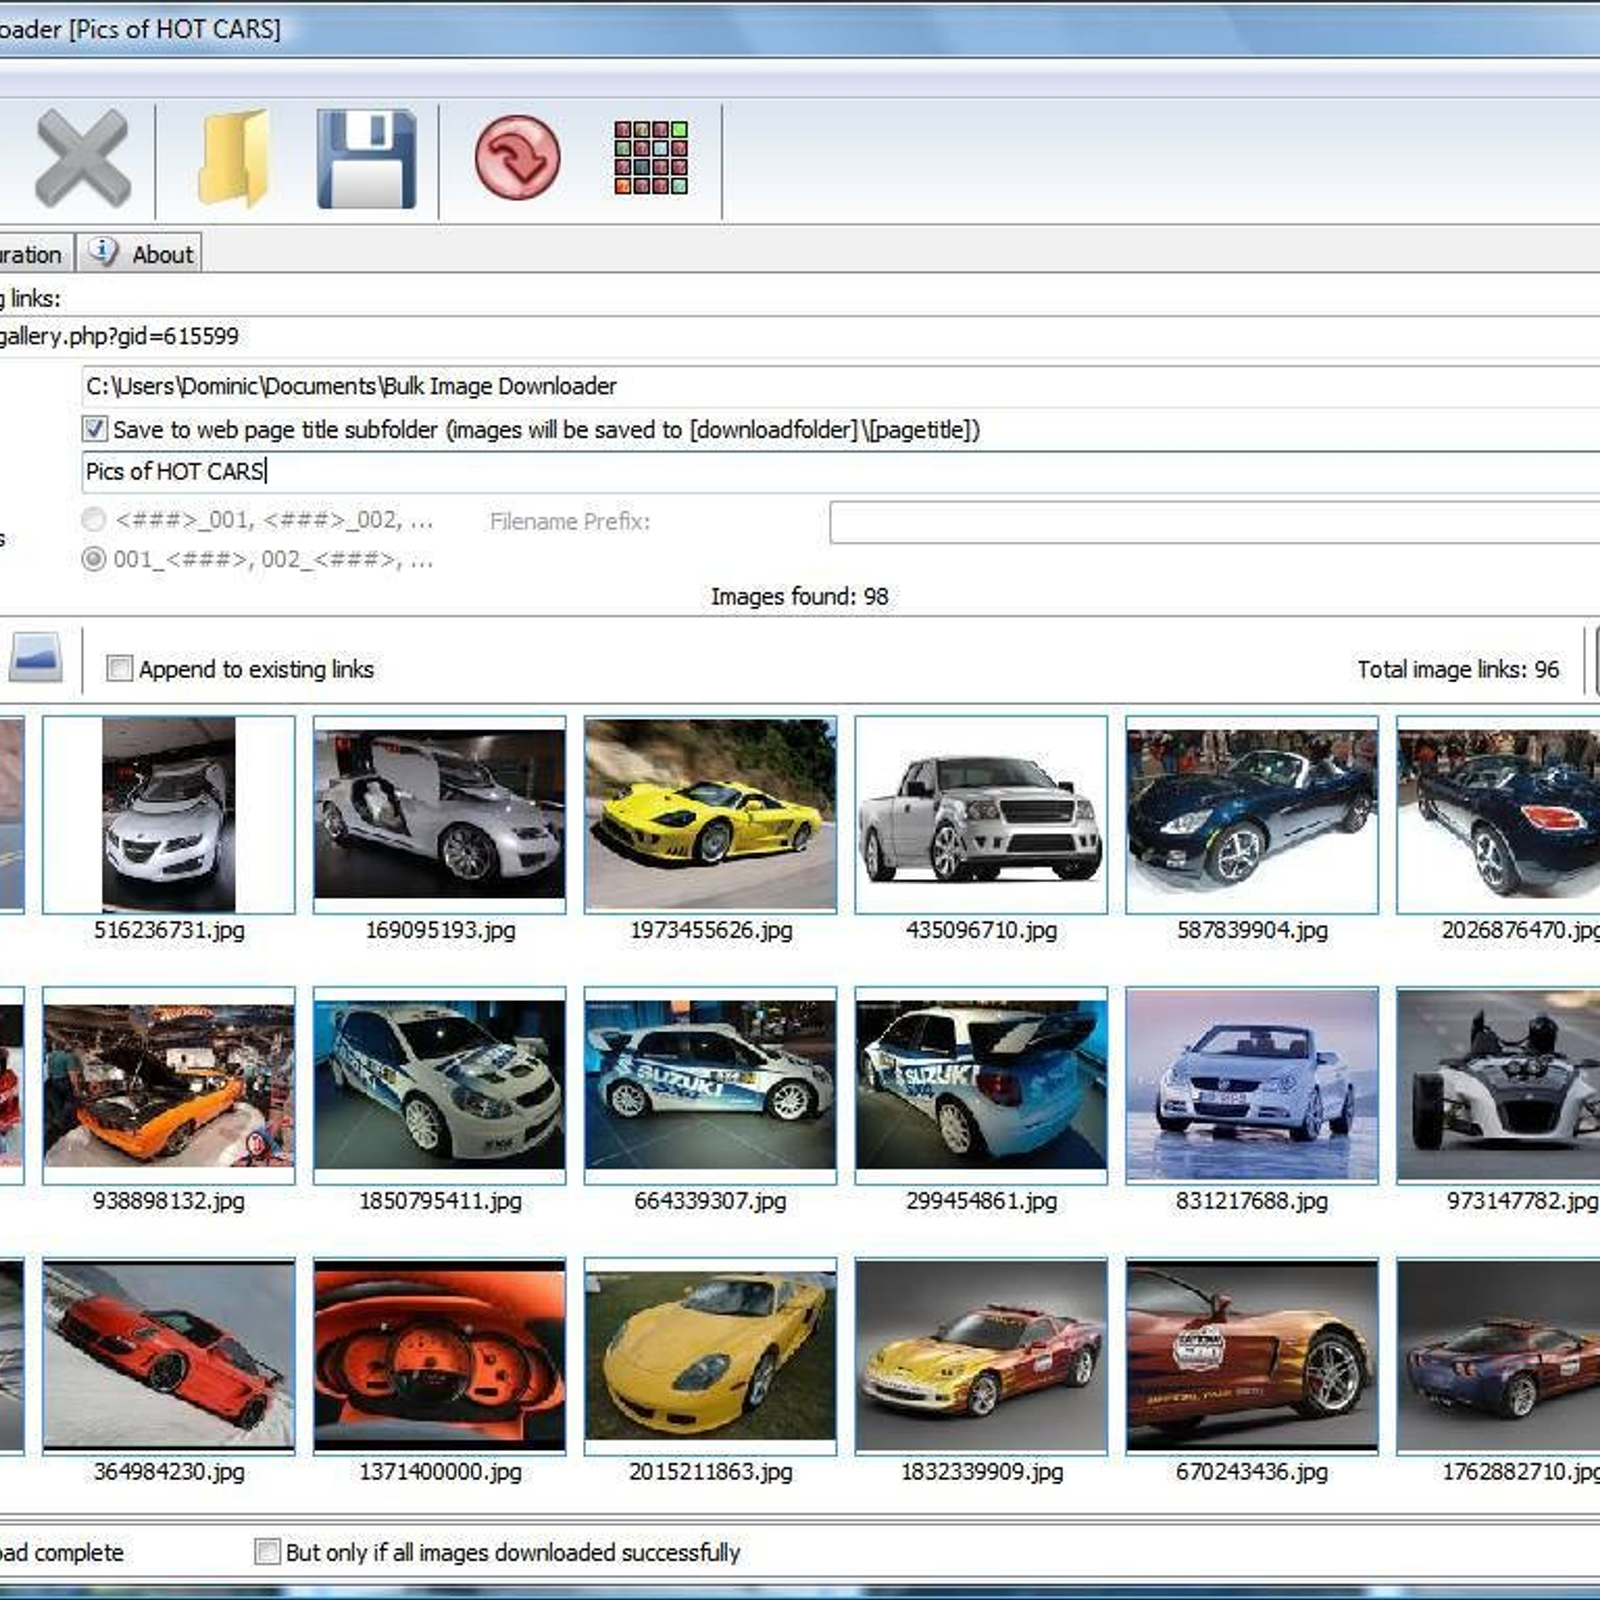Click the Filename Prefix input field

[1214, 522]
